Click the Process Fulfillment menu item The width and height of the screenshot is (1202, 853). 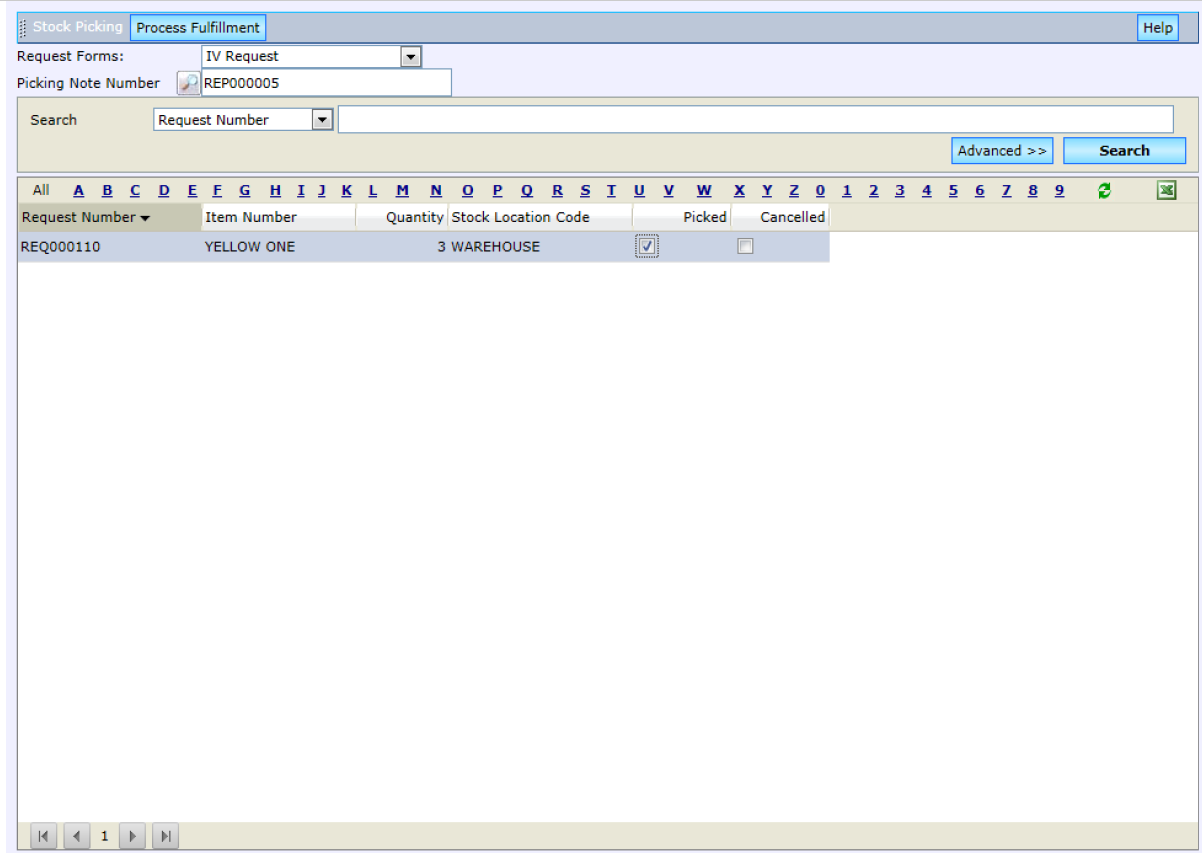[x=198, y=28]
